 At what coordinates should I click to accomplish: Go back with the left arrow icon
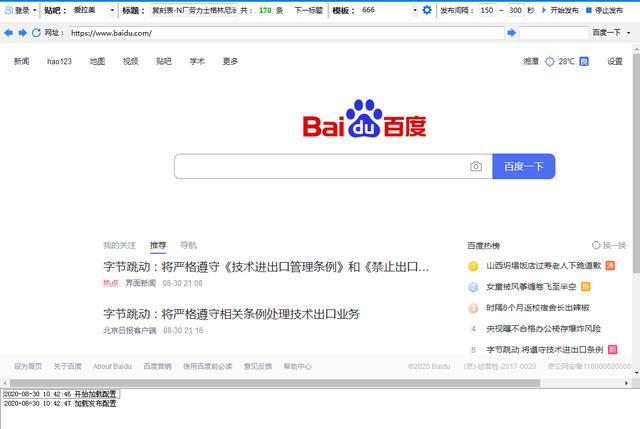pyautogui.click(x=8, y=33)
